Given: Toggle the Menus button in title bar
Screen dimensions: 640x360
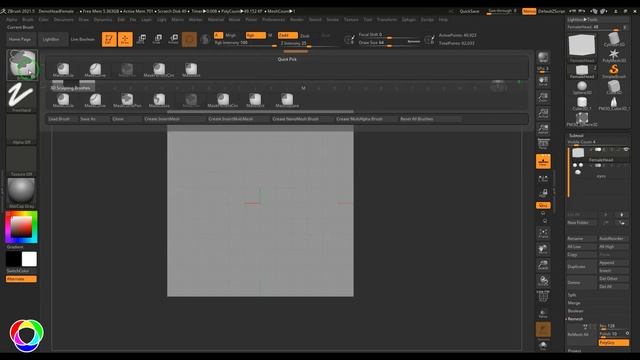Looking at the screenshot, I should click(x=529, y=11).
